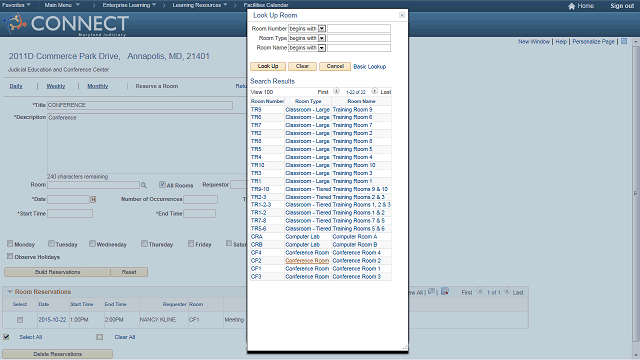
Task: Click the icon right of Personalize Page
Action: [624, 41]
